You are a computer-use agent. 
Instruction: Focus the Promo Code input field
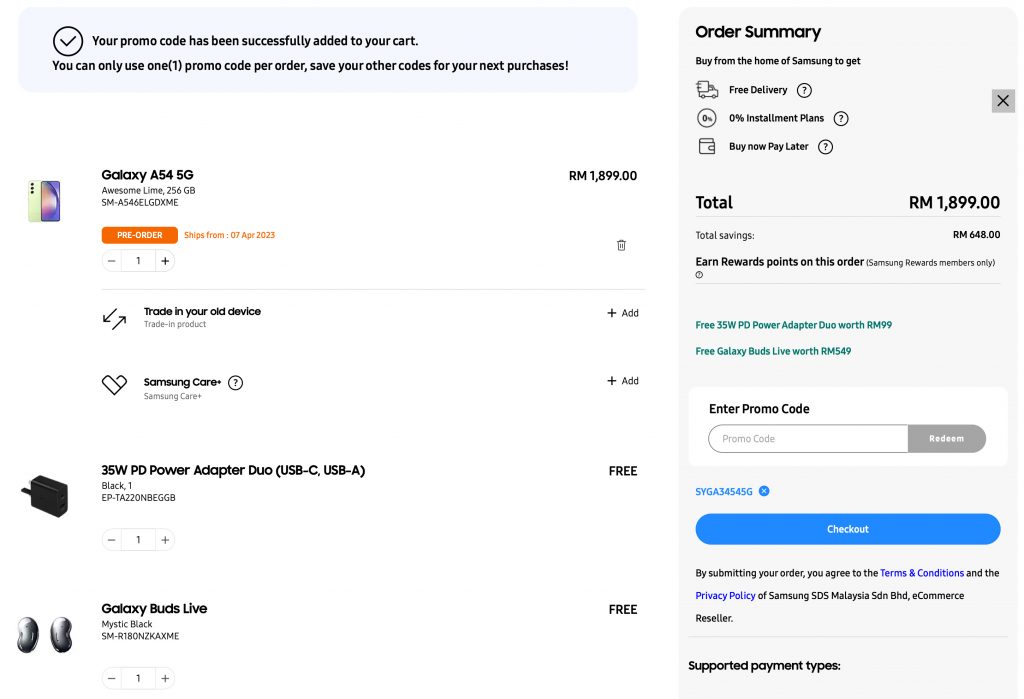point(808,439)
